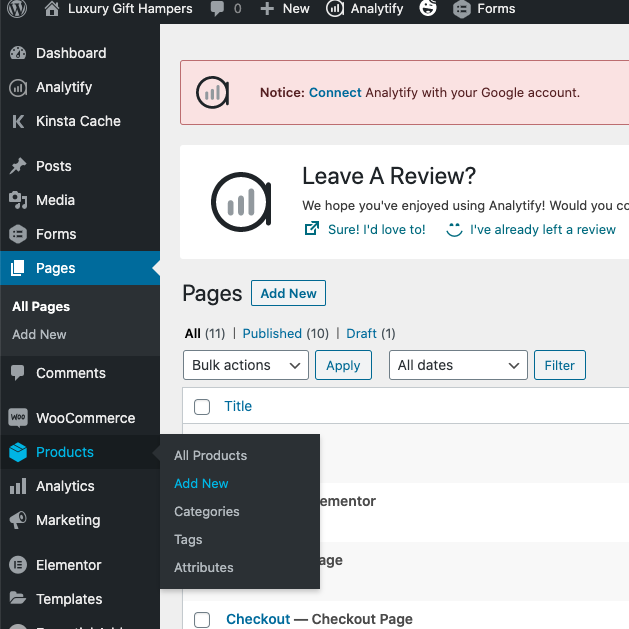
Task: Show All pages filter
Action: point(193,333)
